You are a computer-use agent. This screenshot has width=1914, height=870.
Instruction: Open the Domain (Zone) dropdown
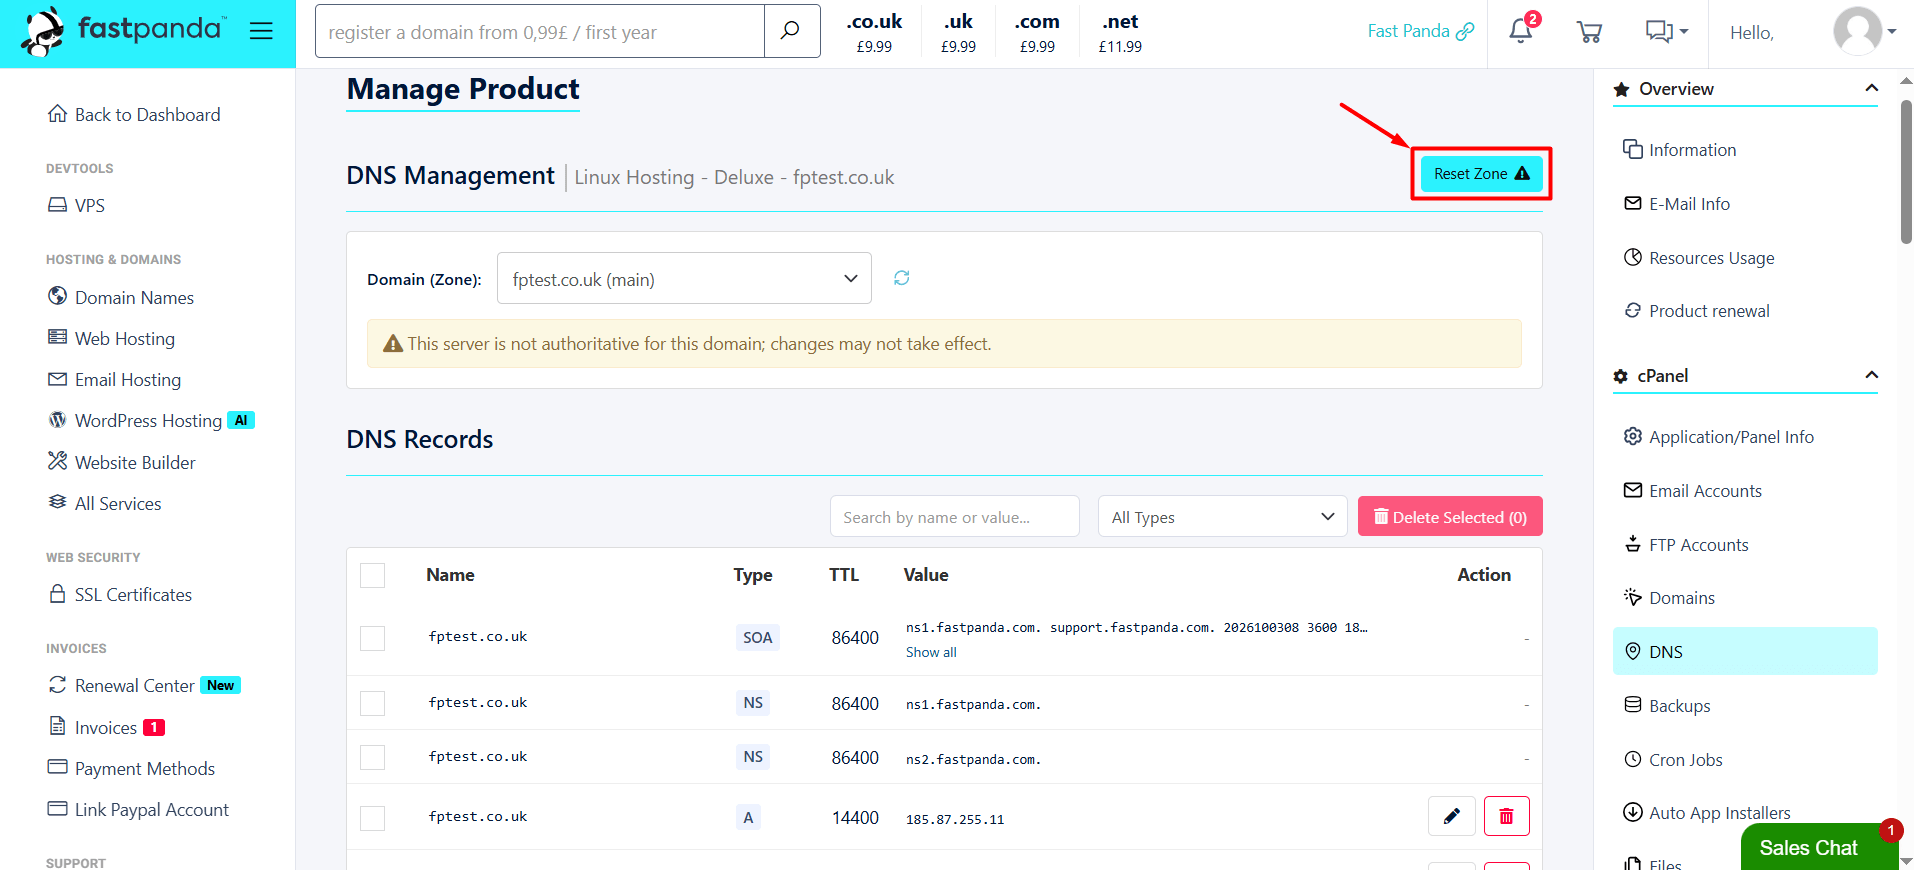pos(684,279)
